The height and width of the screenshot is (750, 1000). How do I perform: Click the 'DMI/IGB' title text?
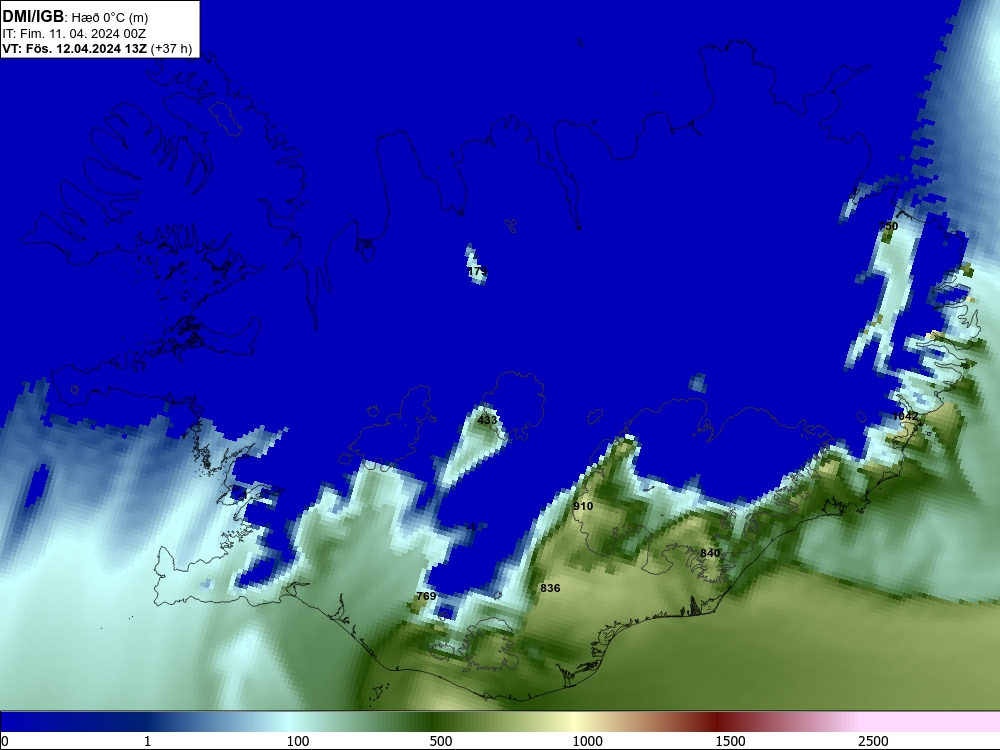(x=33, y=17)
